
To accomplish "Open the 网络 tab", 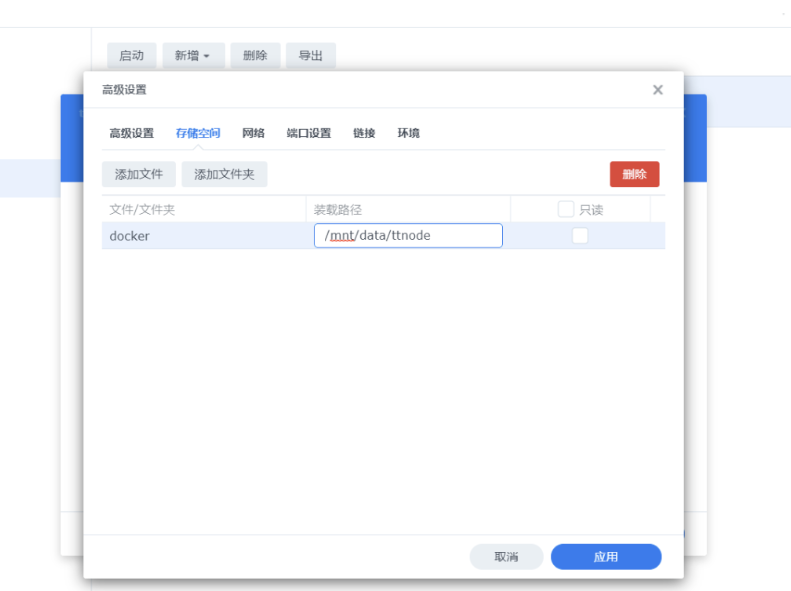I will coord(253,133).
